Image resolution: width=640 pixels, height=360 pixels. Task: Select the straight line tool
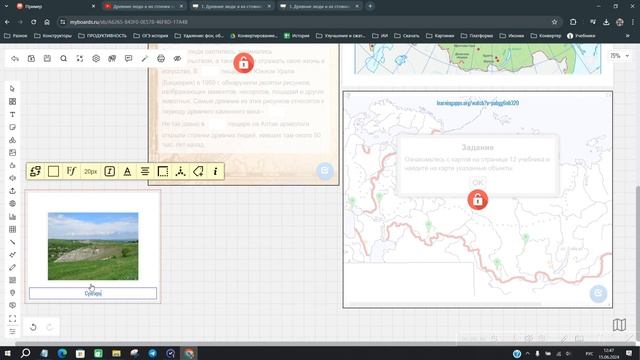click(12, 242)
